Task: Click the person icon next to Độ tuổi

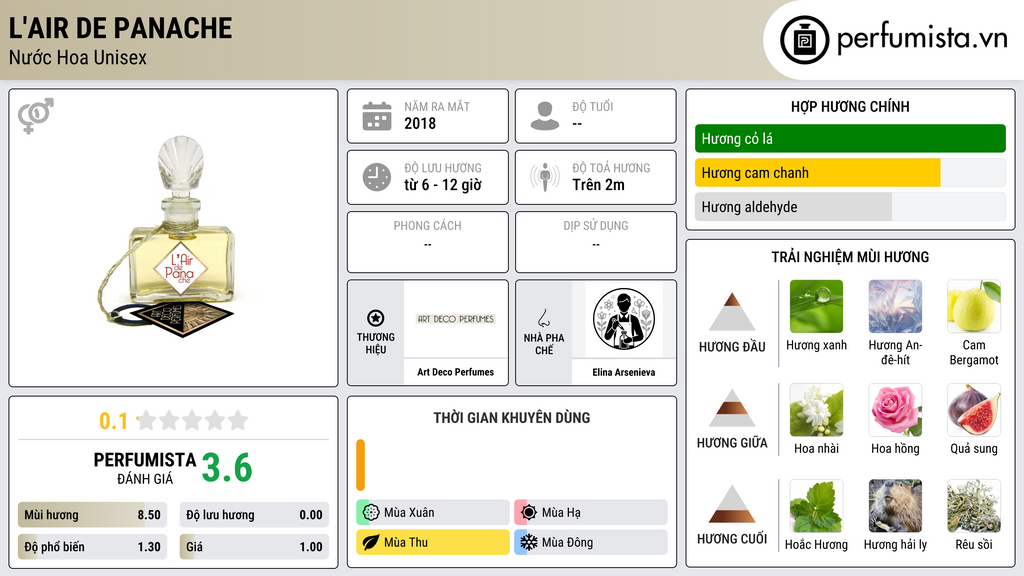Action: coord(545,116)
